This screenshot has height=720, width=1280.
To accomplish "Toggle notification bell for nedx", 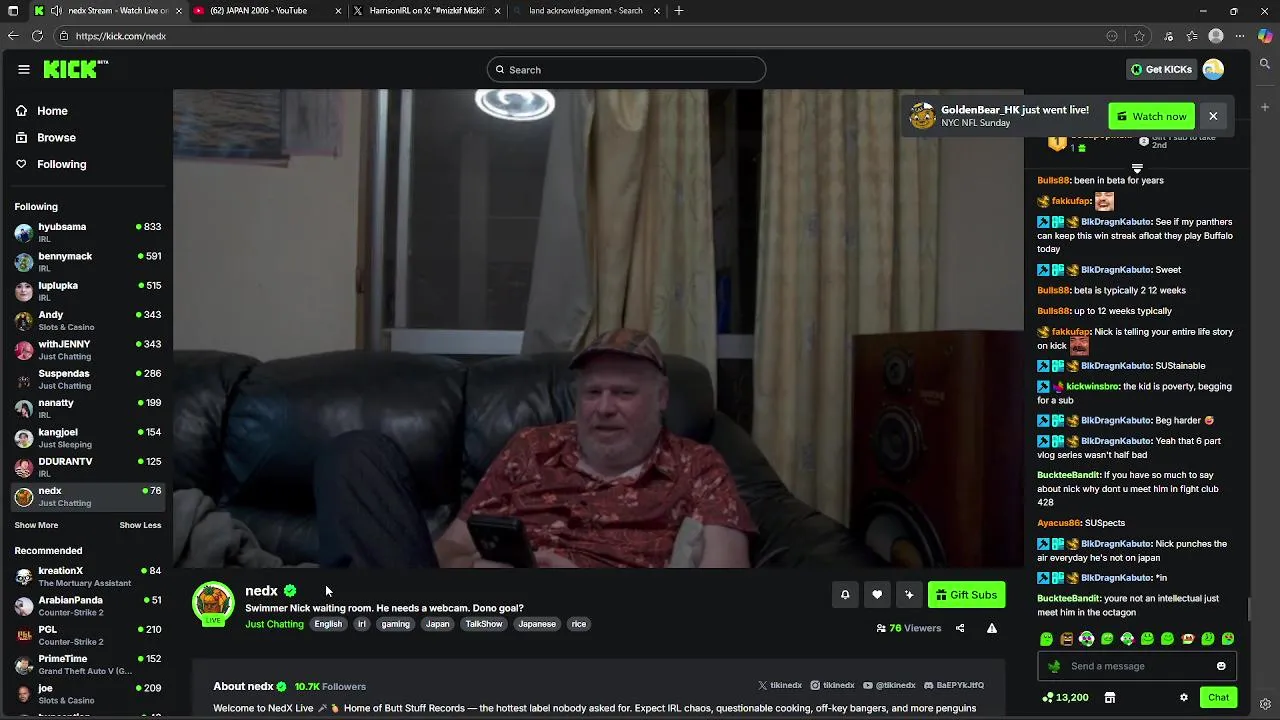I will tap(845, 595).
